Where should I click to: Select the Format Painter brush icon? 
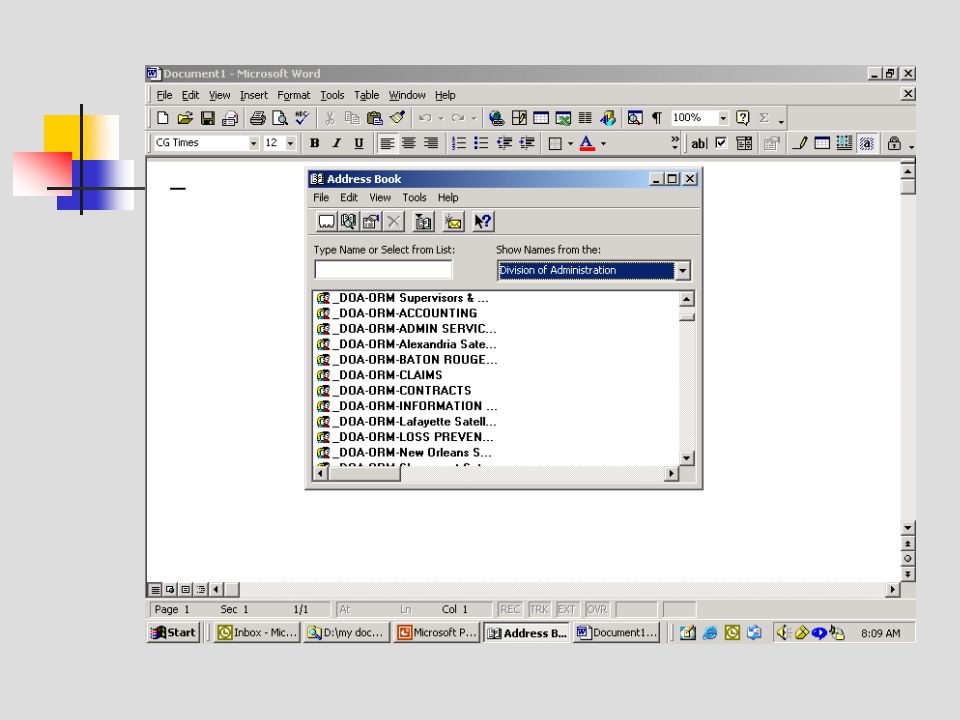pos(397,118)
